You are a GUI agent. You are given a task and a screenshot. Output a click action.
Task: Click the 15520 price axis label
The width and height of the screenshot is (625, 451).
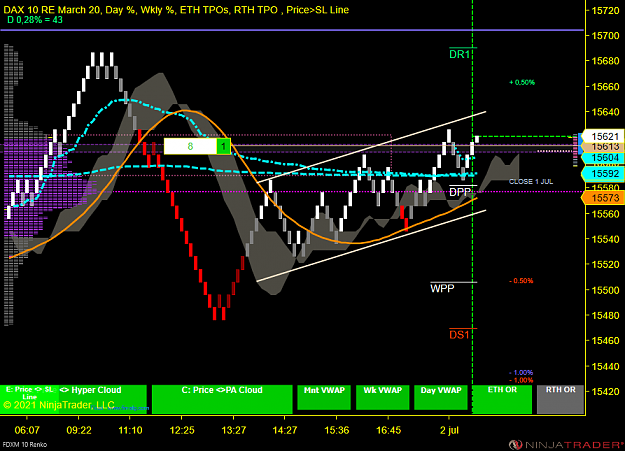point(605,264)
